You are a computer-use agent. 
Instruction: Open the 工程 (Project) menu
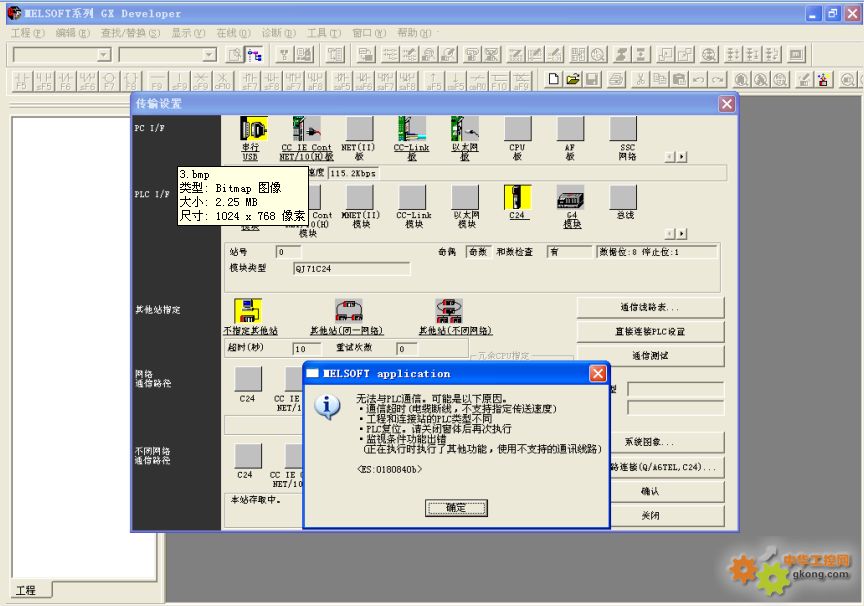(x=28, y=33)
